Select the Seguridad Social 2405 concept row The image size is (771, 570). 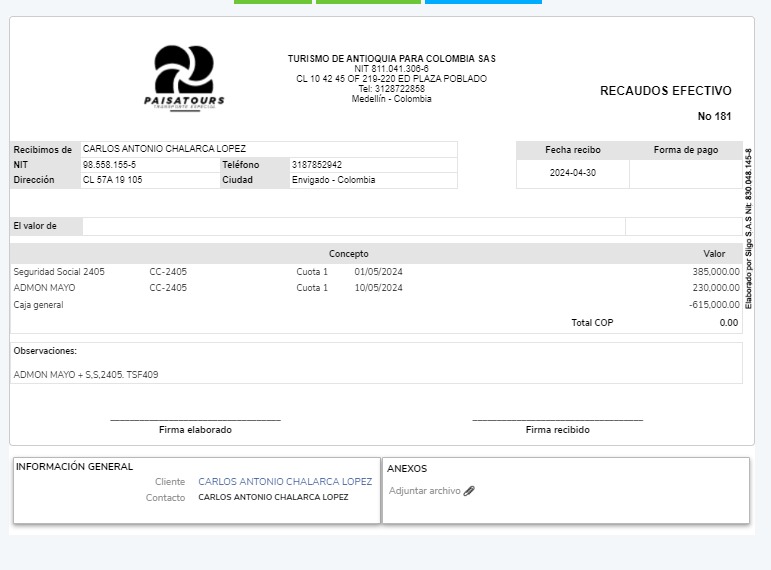[59, 272]
